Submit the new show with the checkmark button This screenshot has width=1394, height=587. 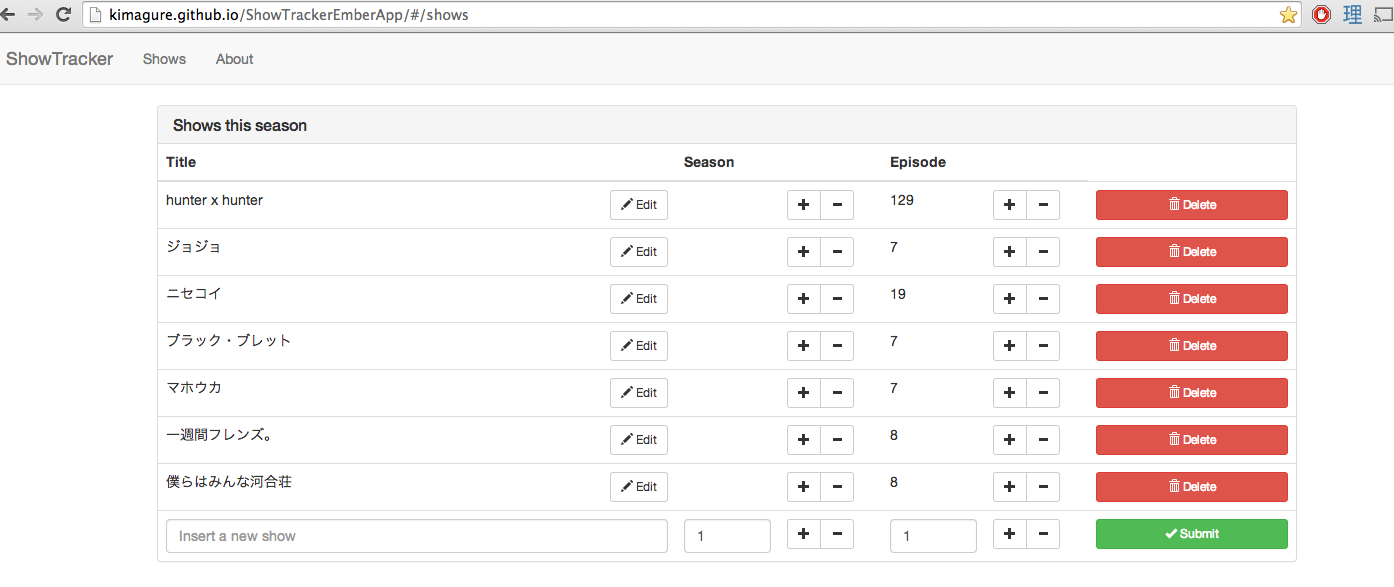pos(1190,533)
